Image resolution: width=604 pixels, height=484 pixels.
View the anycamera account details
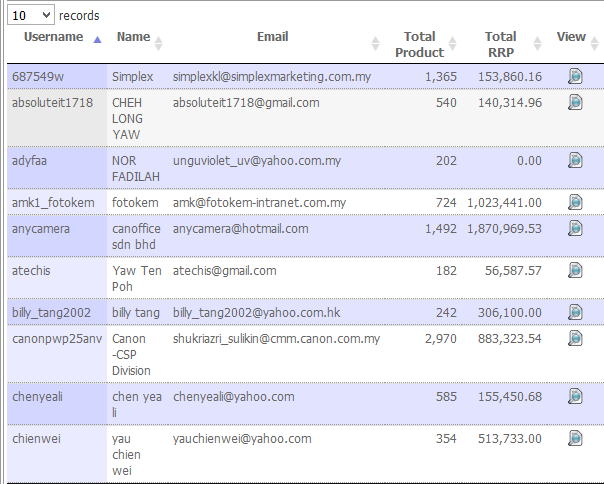[575, 228]
